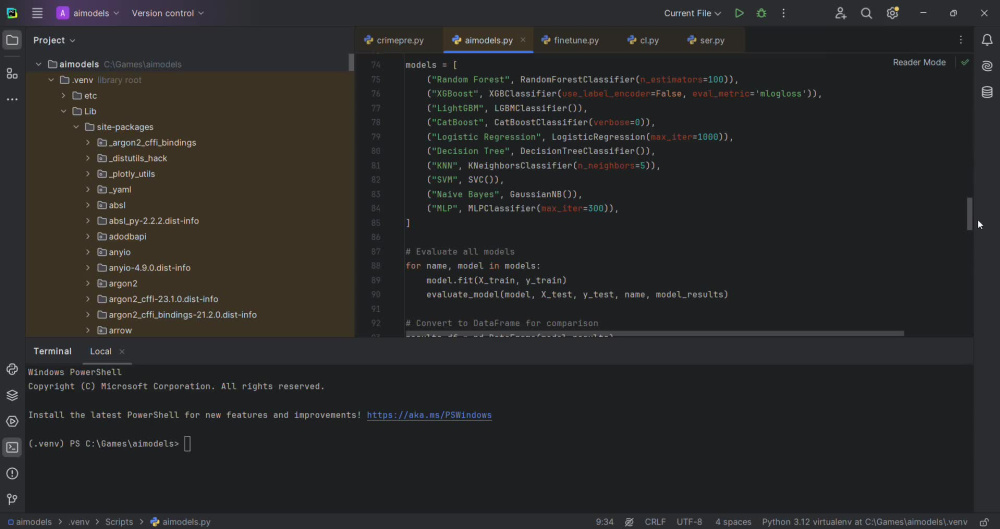Show more tool windows ellipsis
The image size is (1000, 529).
12,100
